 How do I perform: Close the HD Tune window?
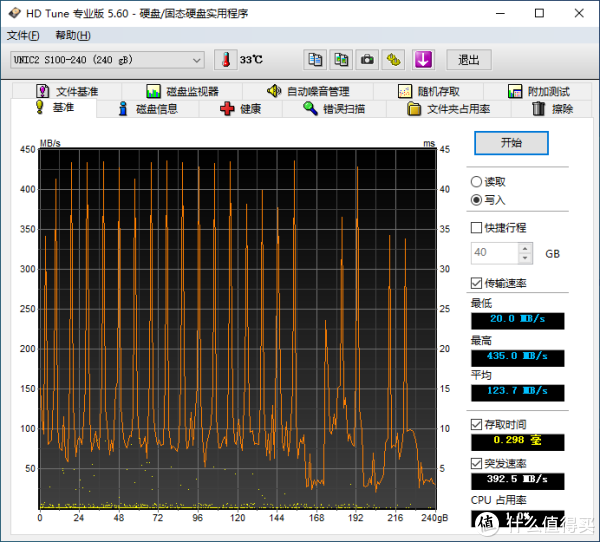(579, 13)
